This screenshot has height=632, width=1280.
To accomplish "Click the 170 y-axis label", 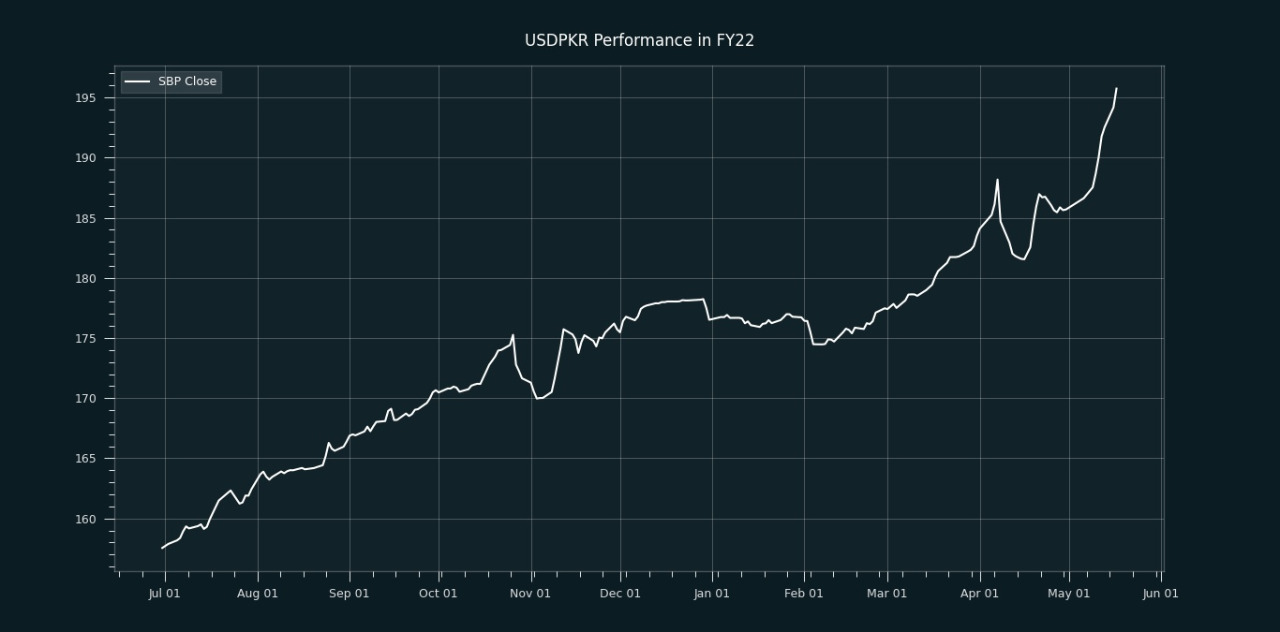I will click(86, 399).
